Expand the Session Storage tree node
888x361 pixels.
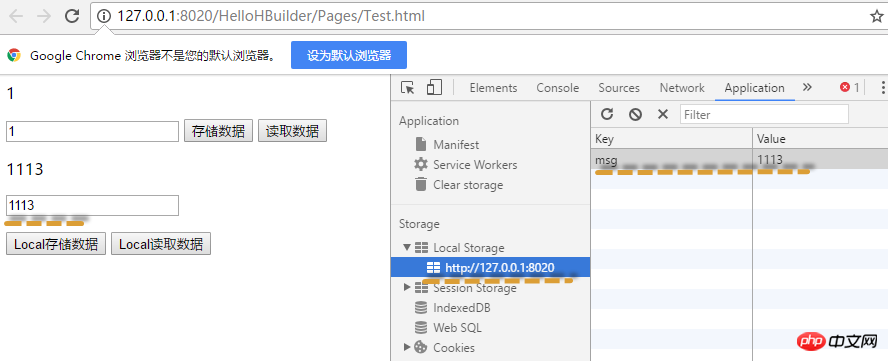[406, 287]
